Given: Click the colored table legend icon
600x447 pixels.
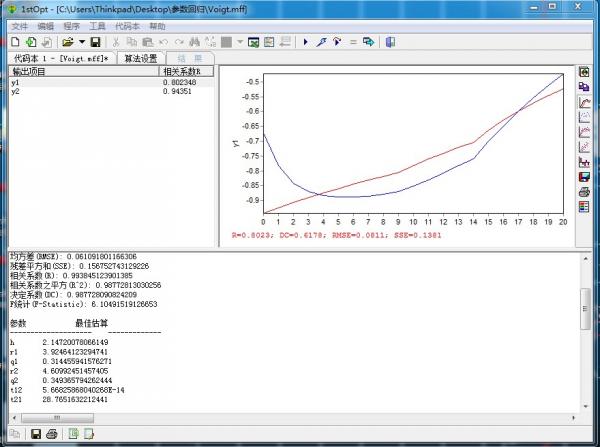Looking at the screenshot, I should point(584,207).
